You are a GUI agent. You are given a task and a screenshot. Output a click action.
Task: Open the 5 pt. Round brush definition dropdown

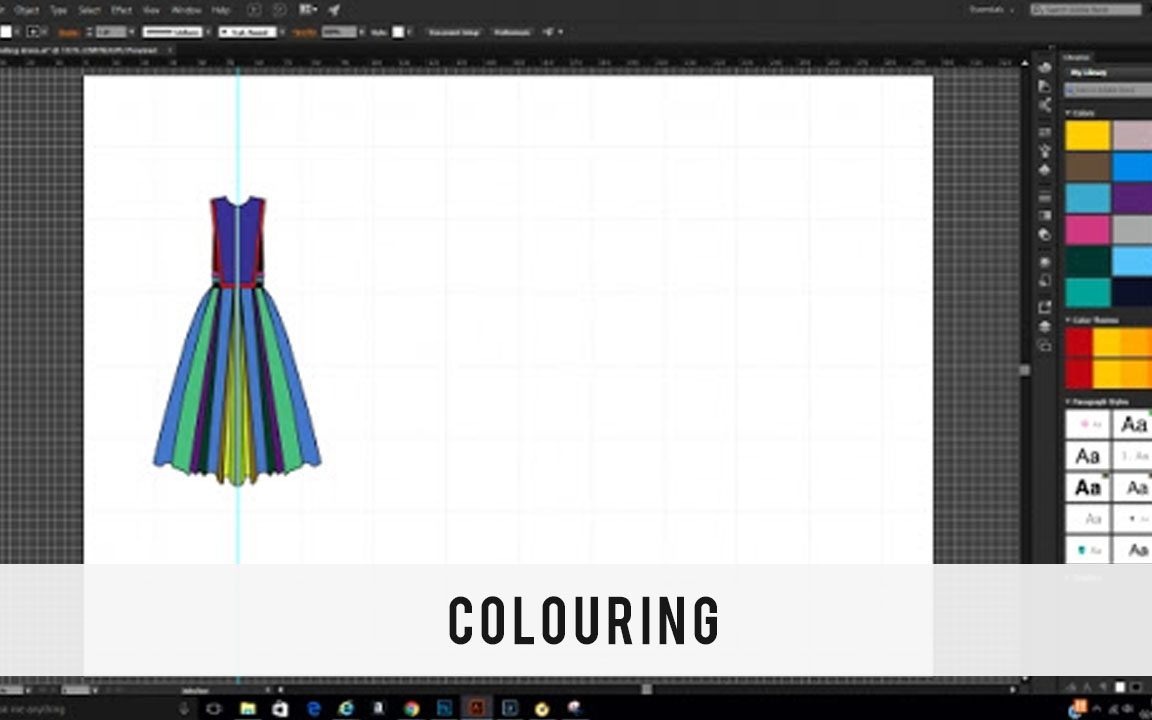(281, 32)
